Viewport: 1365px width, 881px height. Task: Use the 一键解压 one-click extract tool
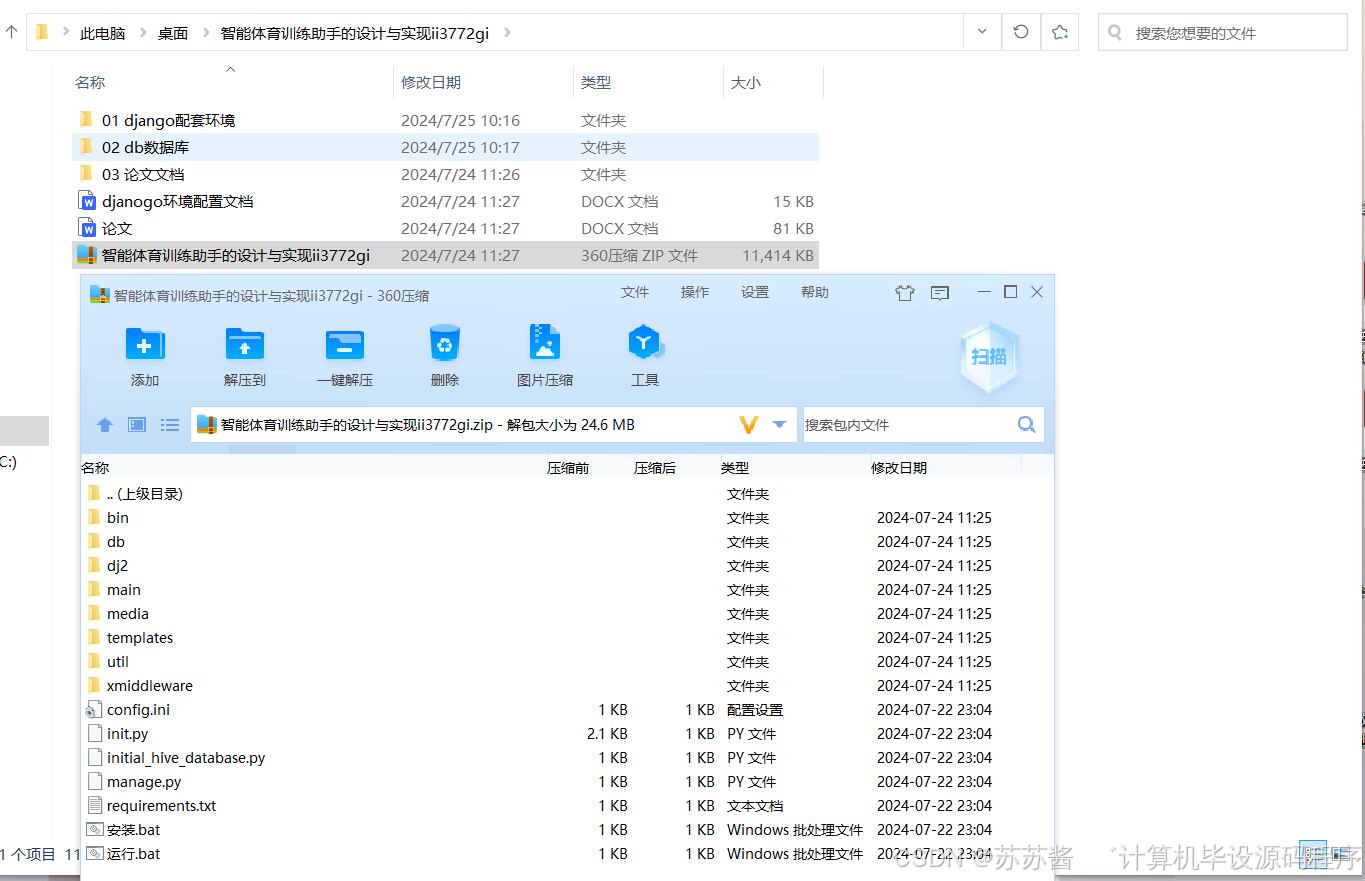coord(344,355)
